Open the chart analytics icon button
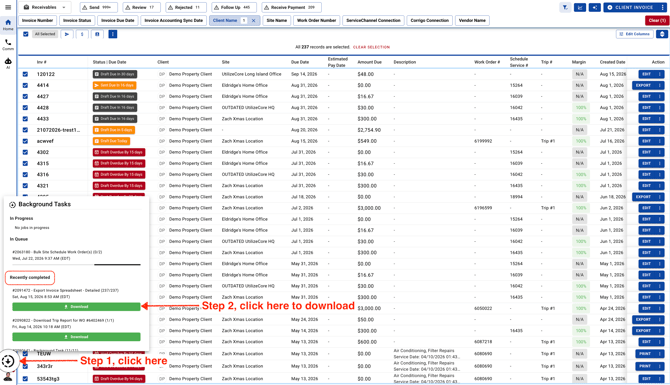The width and height of the screenshot is (670, 385). pyautogui.click(x=580, y=7)
